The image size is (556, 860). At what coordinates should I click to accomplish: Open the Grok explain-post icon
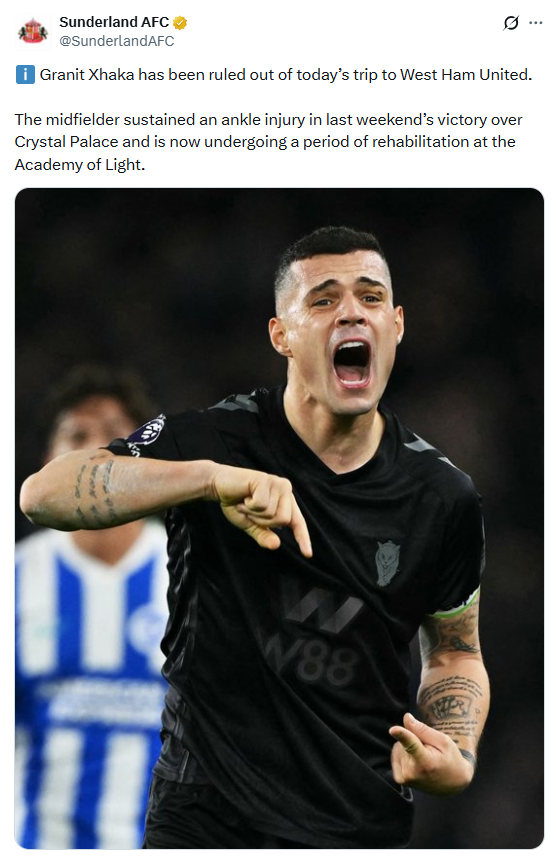point(510,23)
